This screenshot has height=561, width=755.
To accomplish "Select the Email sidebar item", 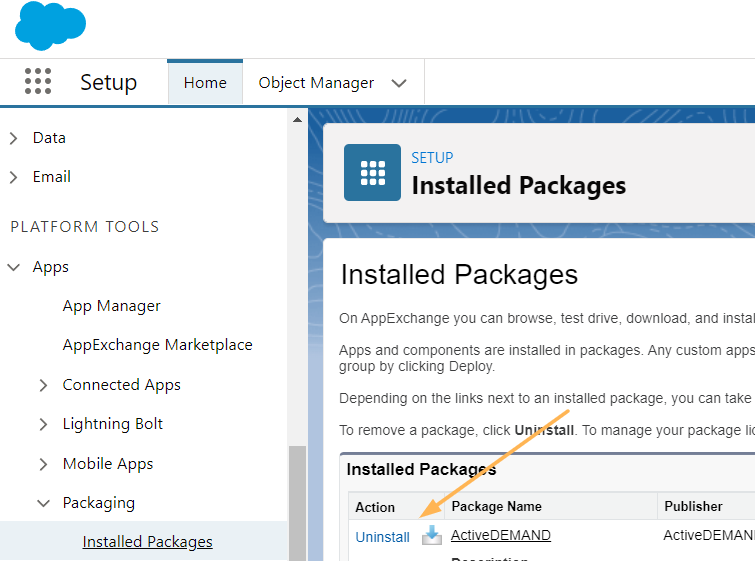I will tap(52, 177).
